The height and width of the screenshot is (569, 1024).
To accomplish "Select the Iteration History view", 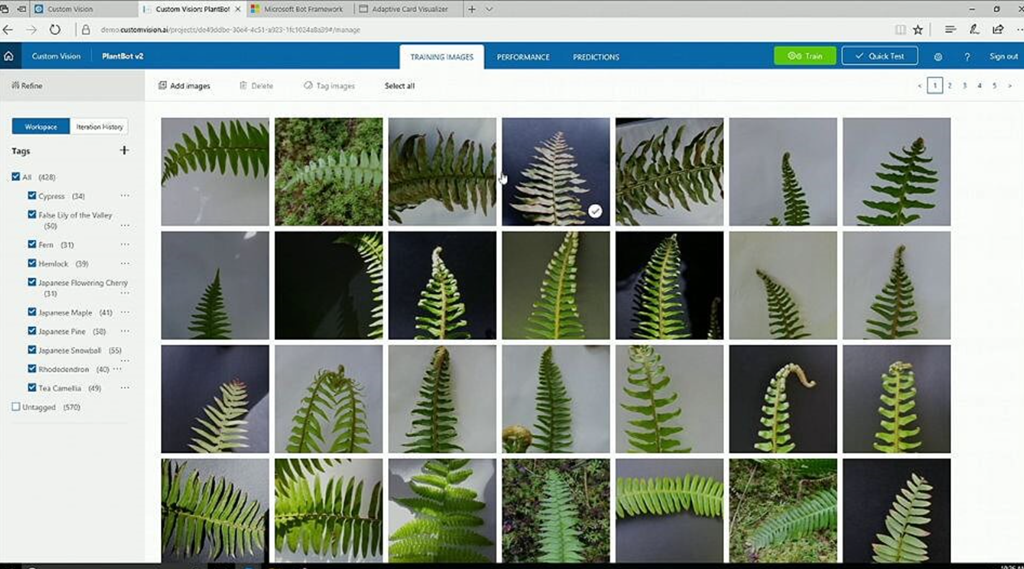I will (x=99, y=127).
